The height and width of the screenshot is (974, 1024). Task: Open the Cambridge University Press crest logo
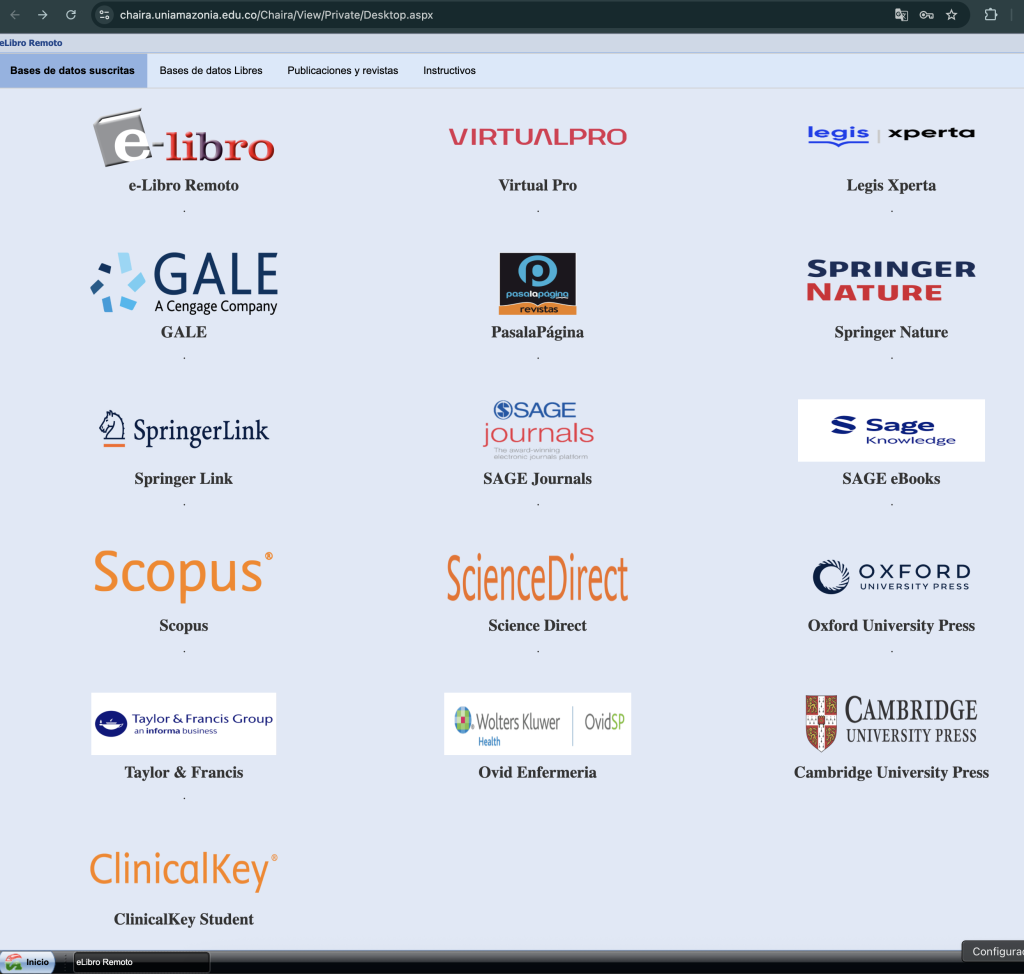click(891, 723)
